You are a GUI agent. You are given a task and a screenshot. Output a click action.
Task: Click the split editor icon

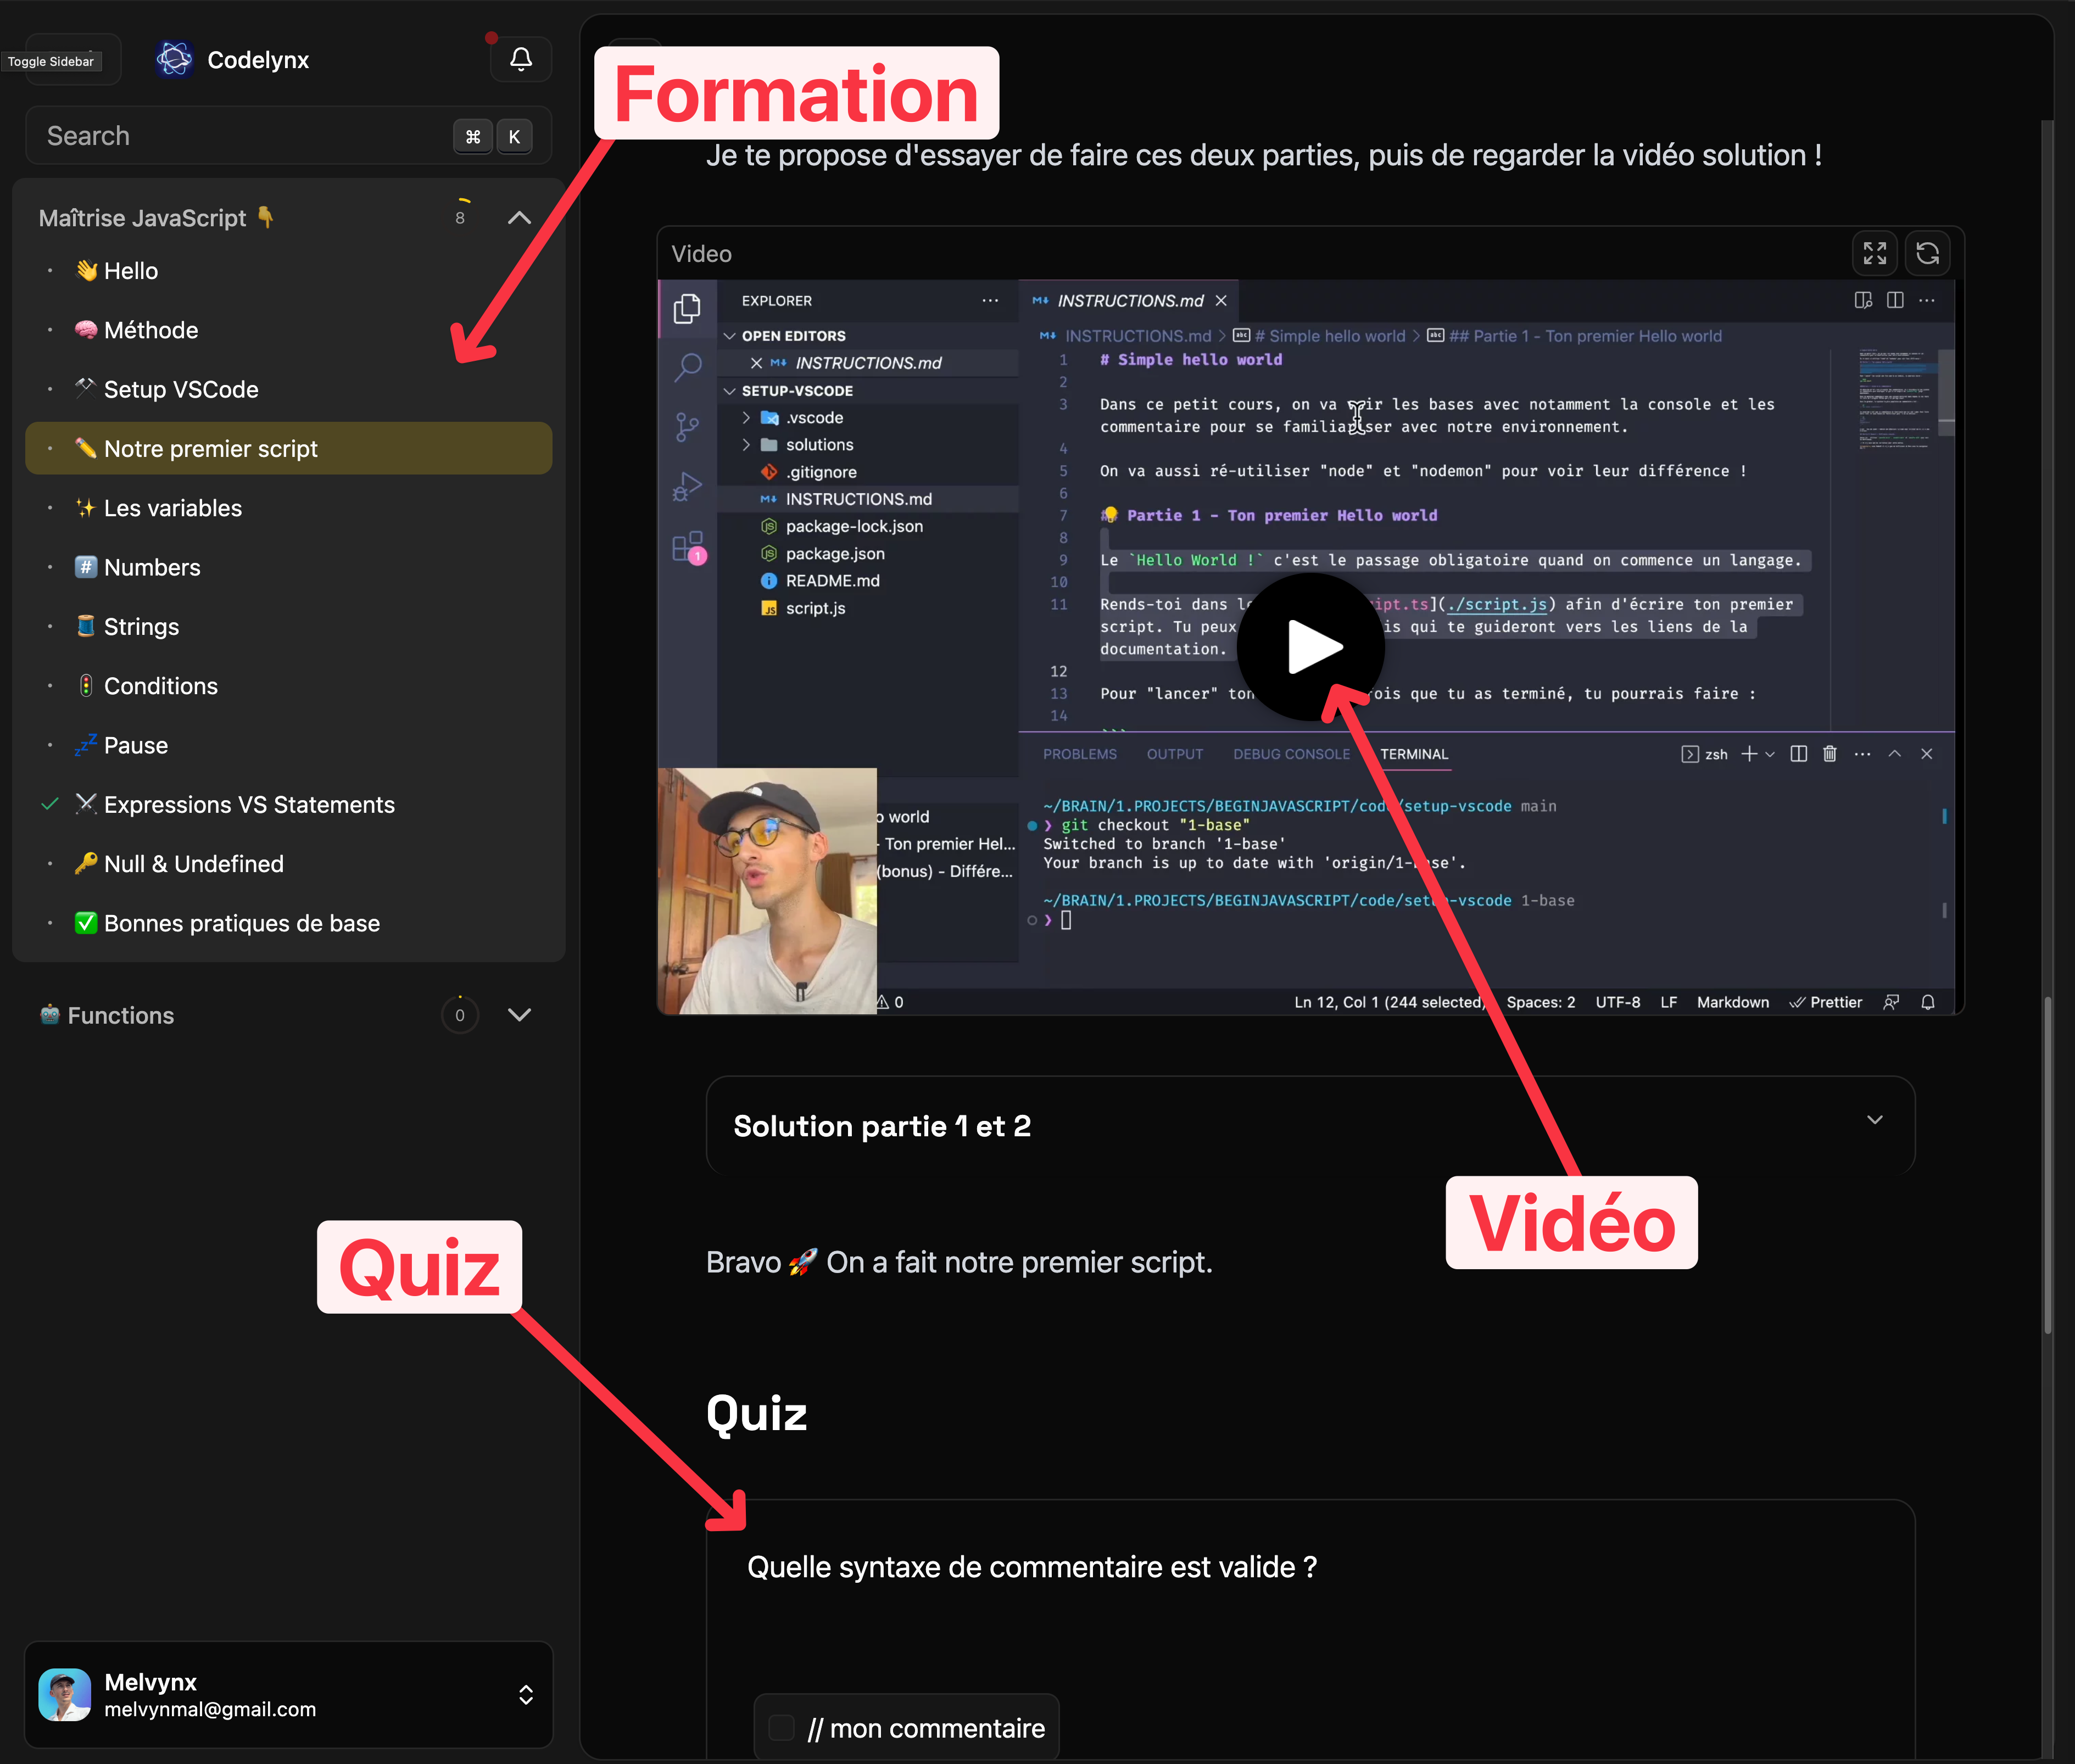pos(1895,300)
